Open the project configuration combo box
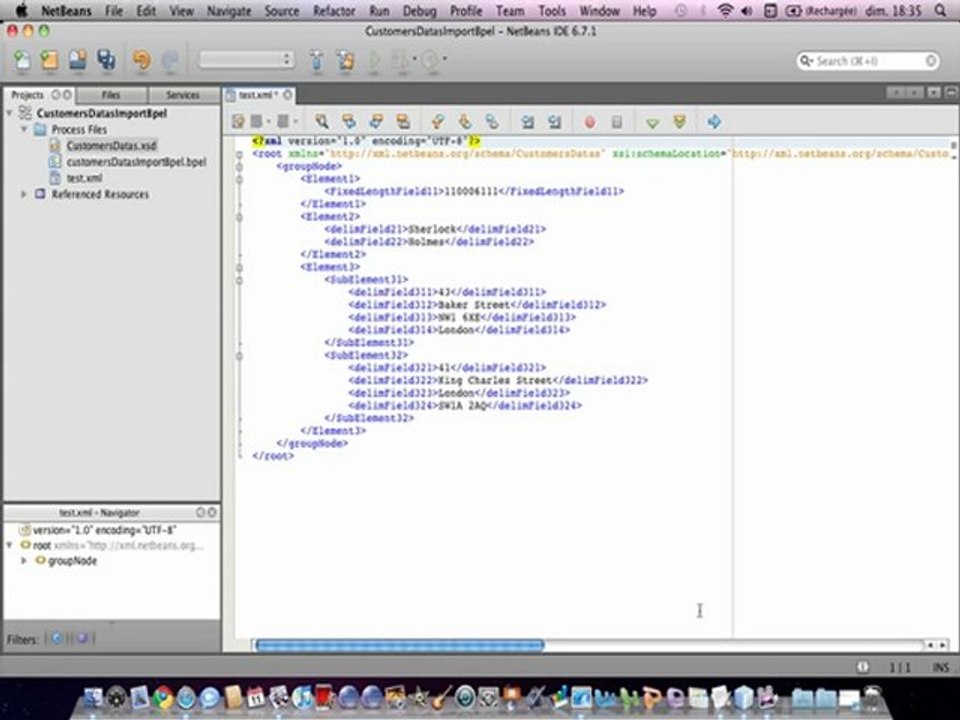Viewport: 960px width, 720px height. [x=246, y=60]
